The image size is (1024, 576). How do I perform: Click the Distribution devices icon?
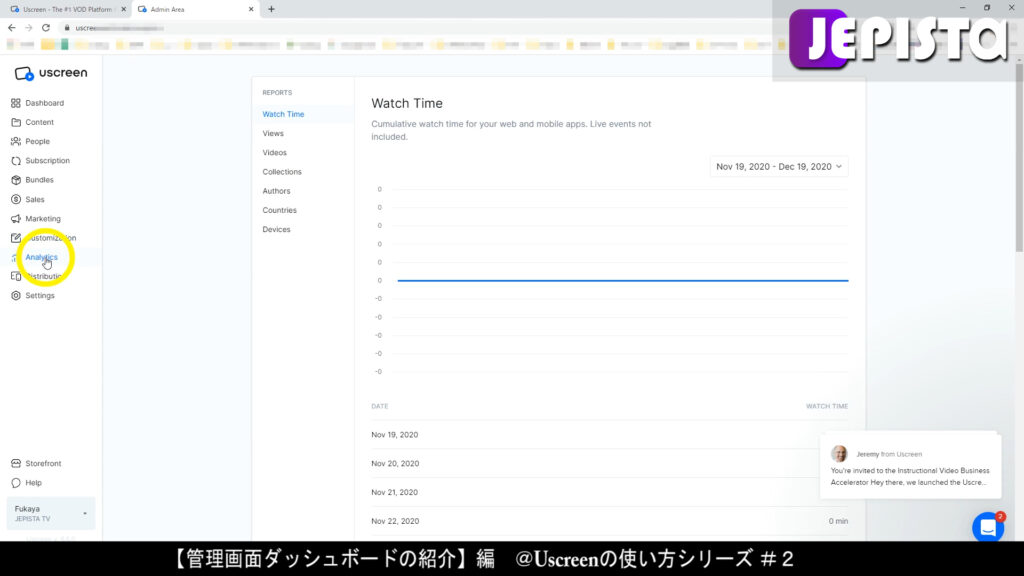point(16,276)
